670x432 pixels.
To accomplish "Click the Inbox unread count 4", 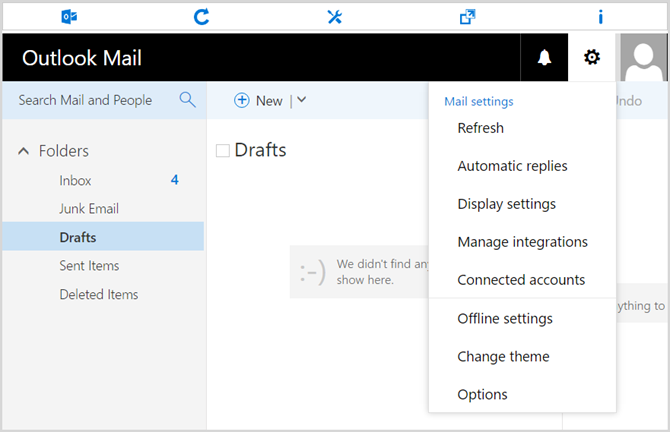I will coord(174,180).
